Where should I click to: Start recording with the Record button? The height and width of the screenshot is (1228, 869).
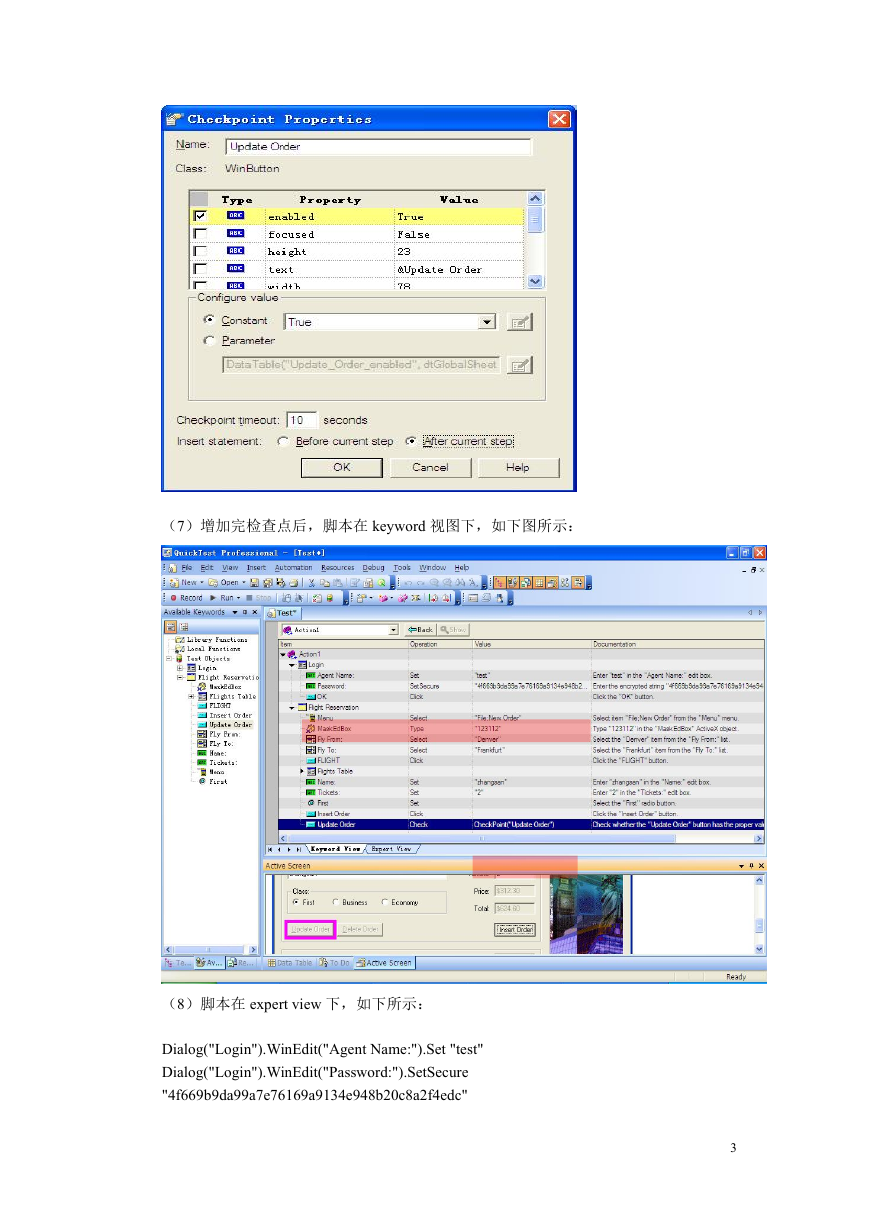(187, 598)
